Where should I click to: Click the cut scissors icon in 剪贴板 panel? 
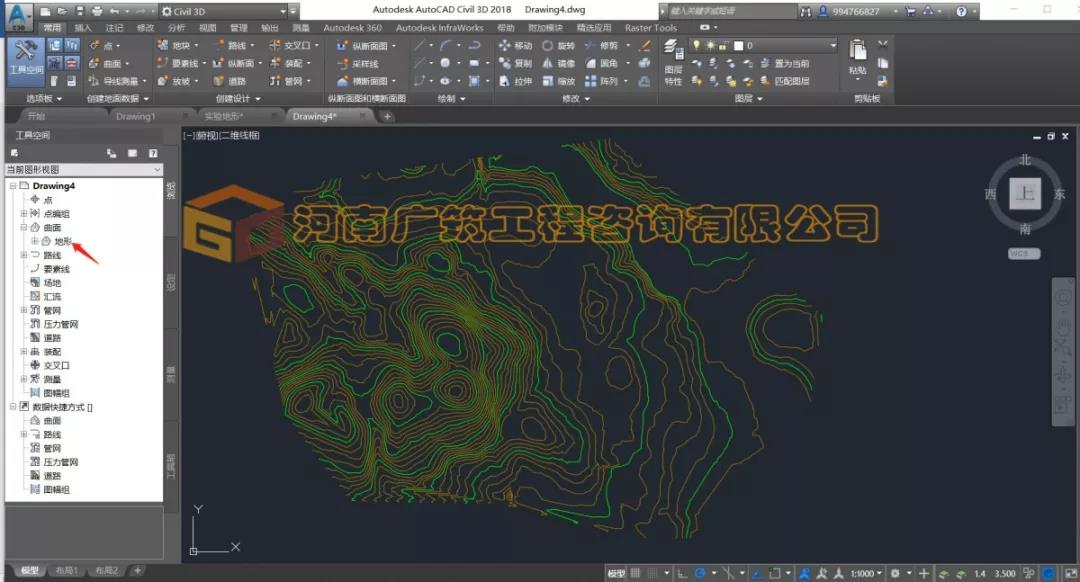coord(882,45)
